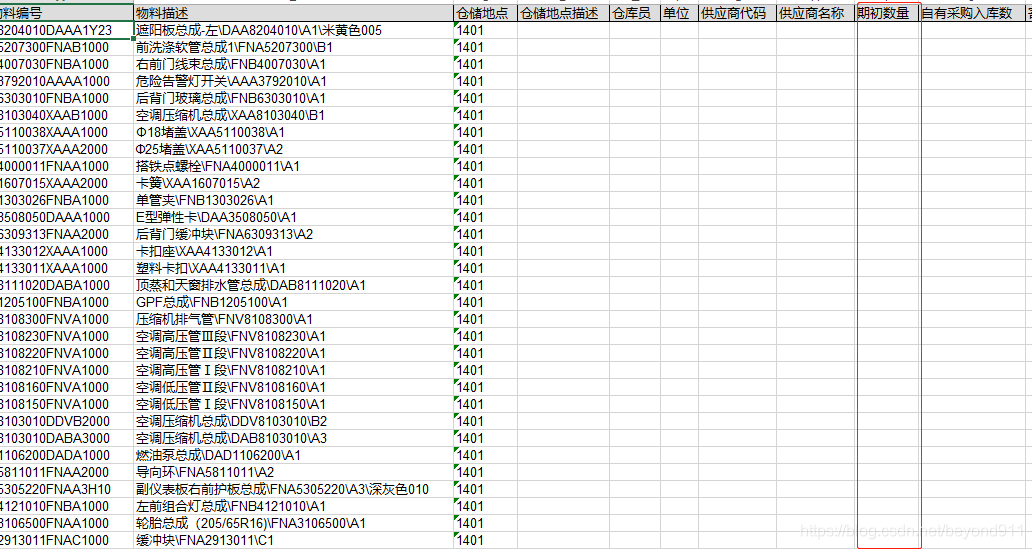1032x549 pixels.
Task: Select the 1401 cell in the GPF总成 row
Action: point(486,303)
